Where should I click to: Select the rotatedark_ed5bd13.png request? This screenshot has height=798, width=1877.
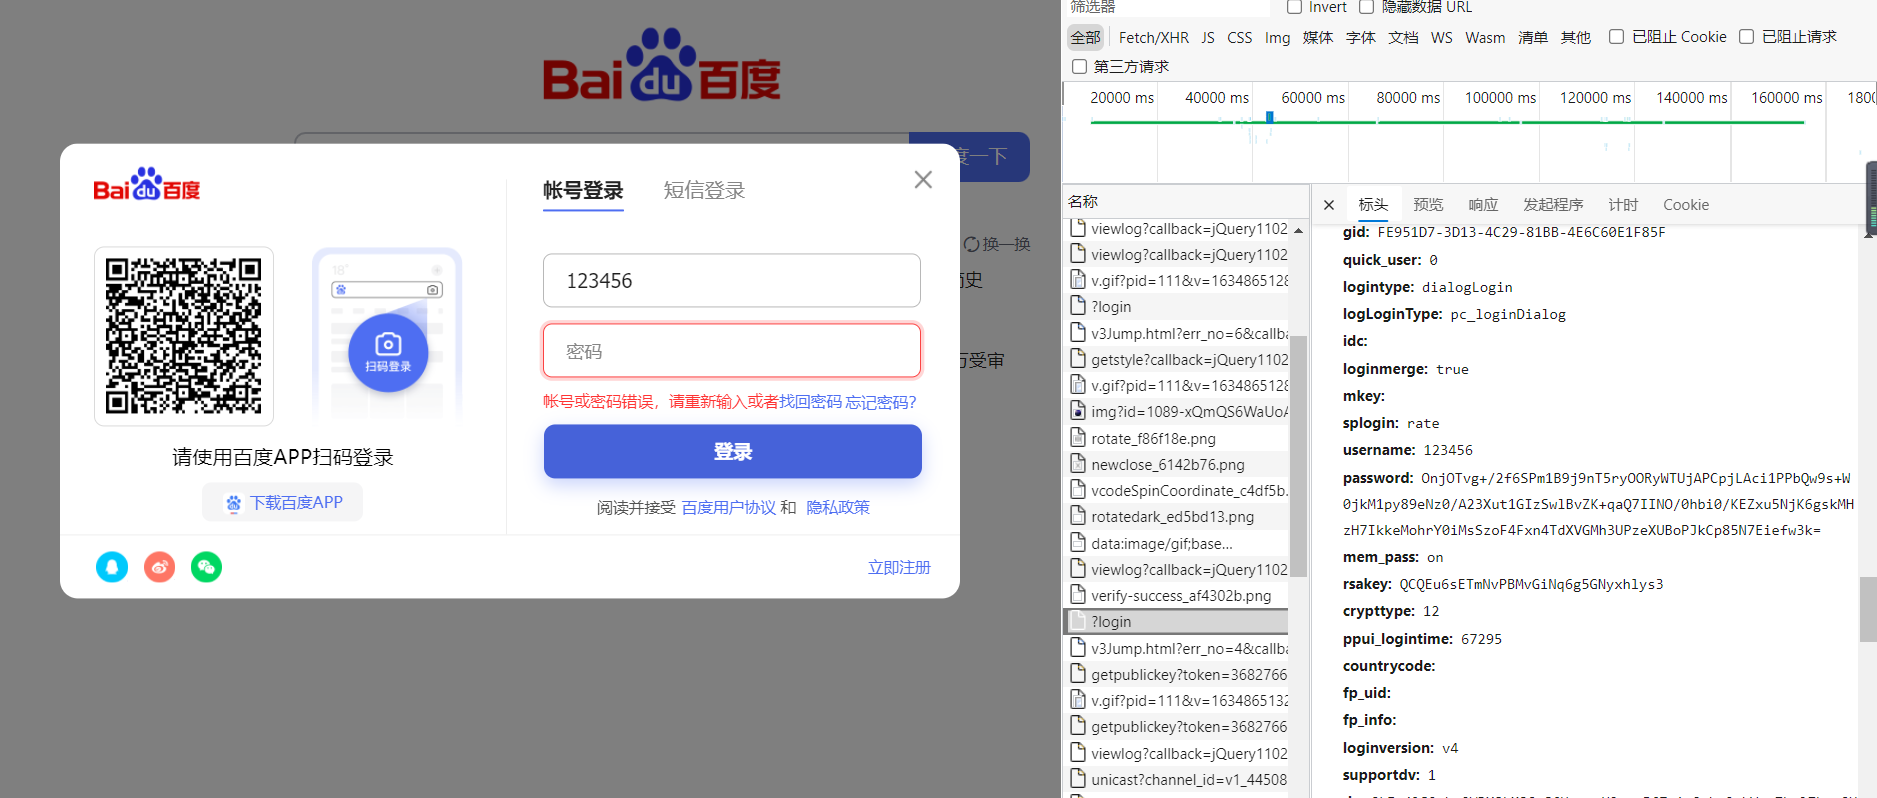tap(1177, 516)
